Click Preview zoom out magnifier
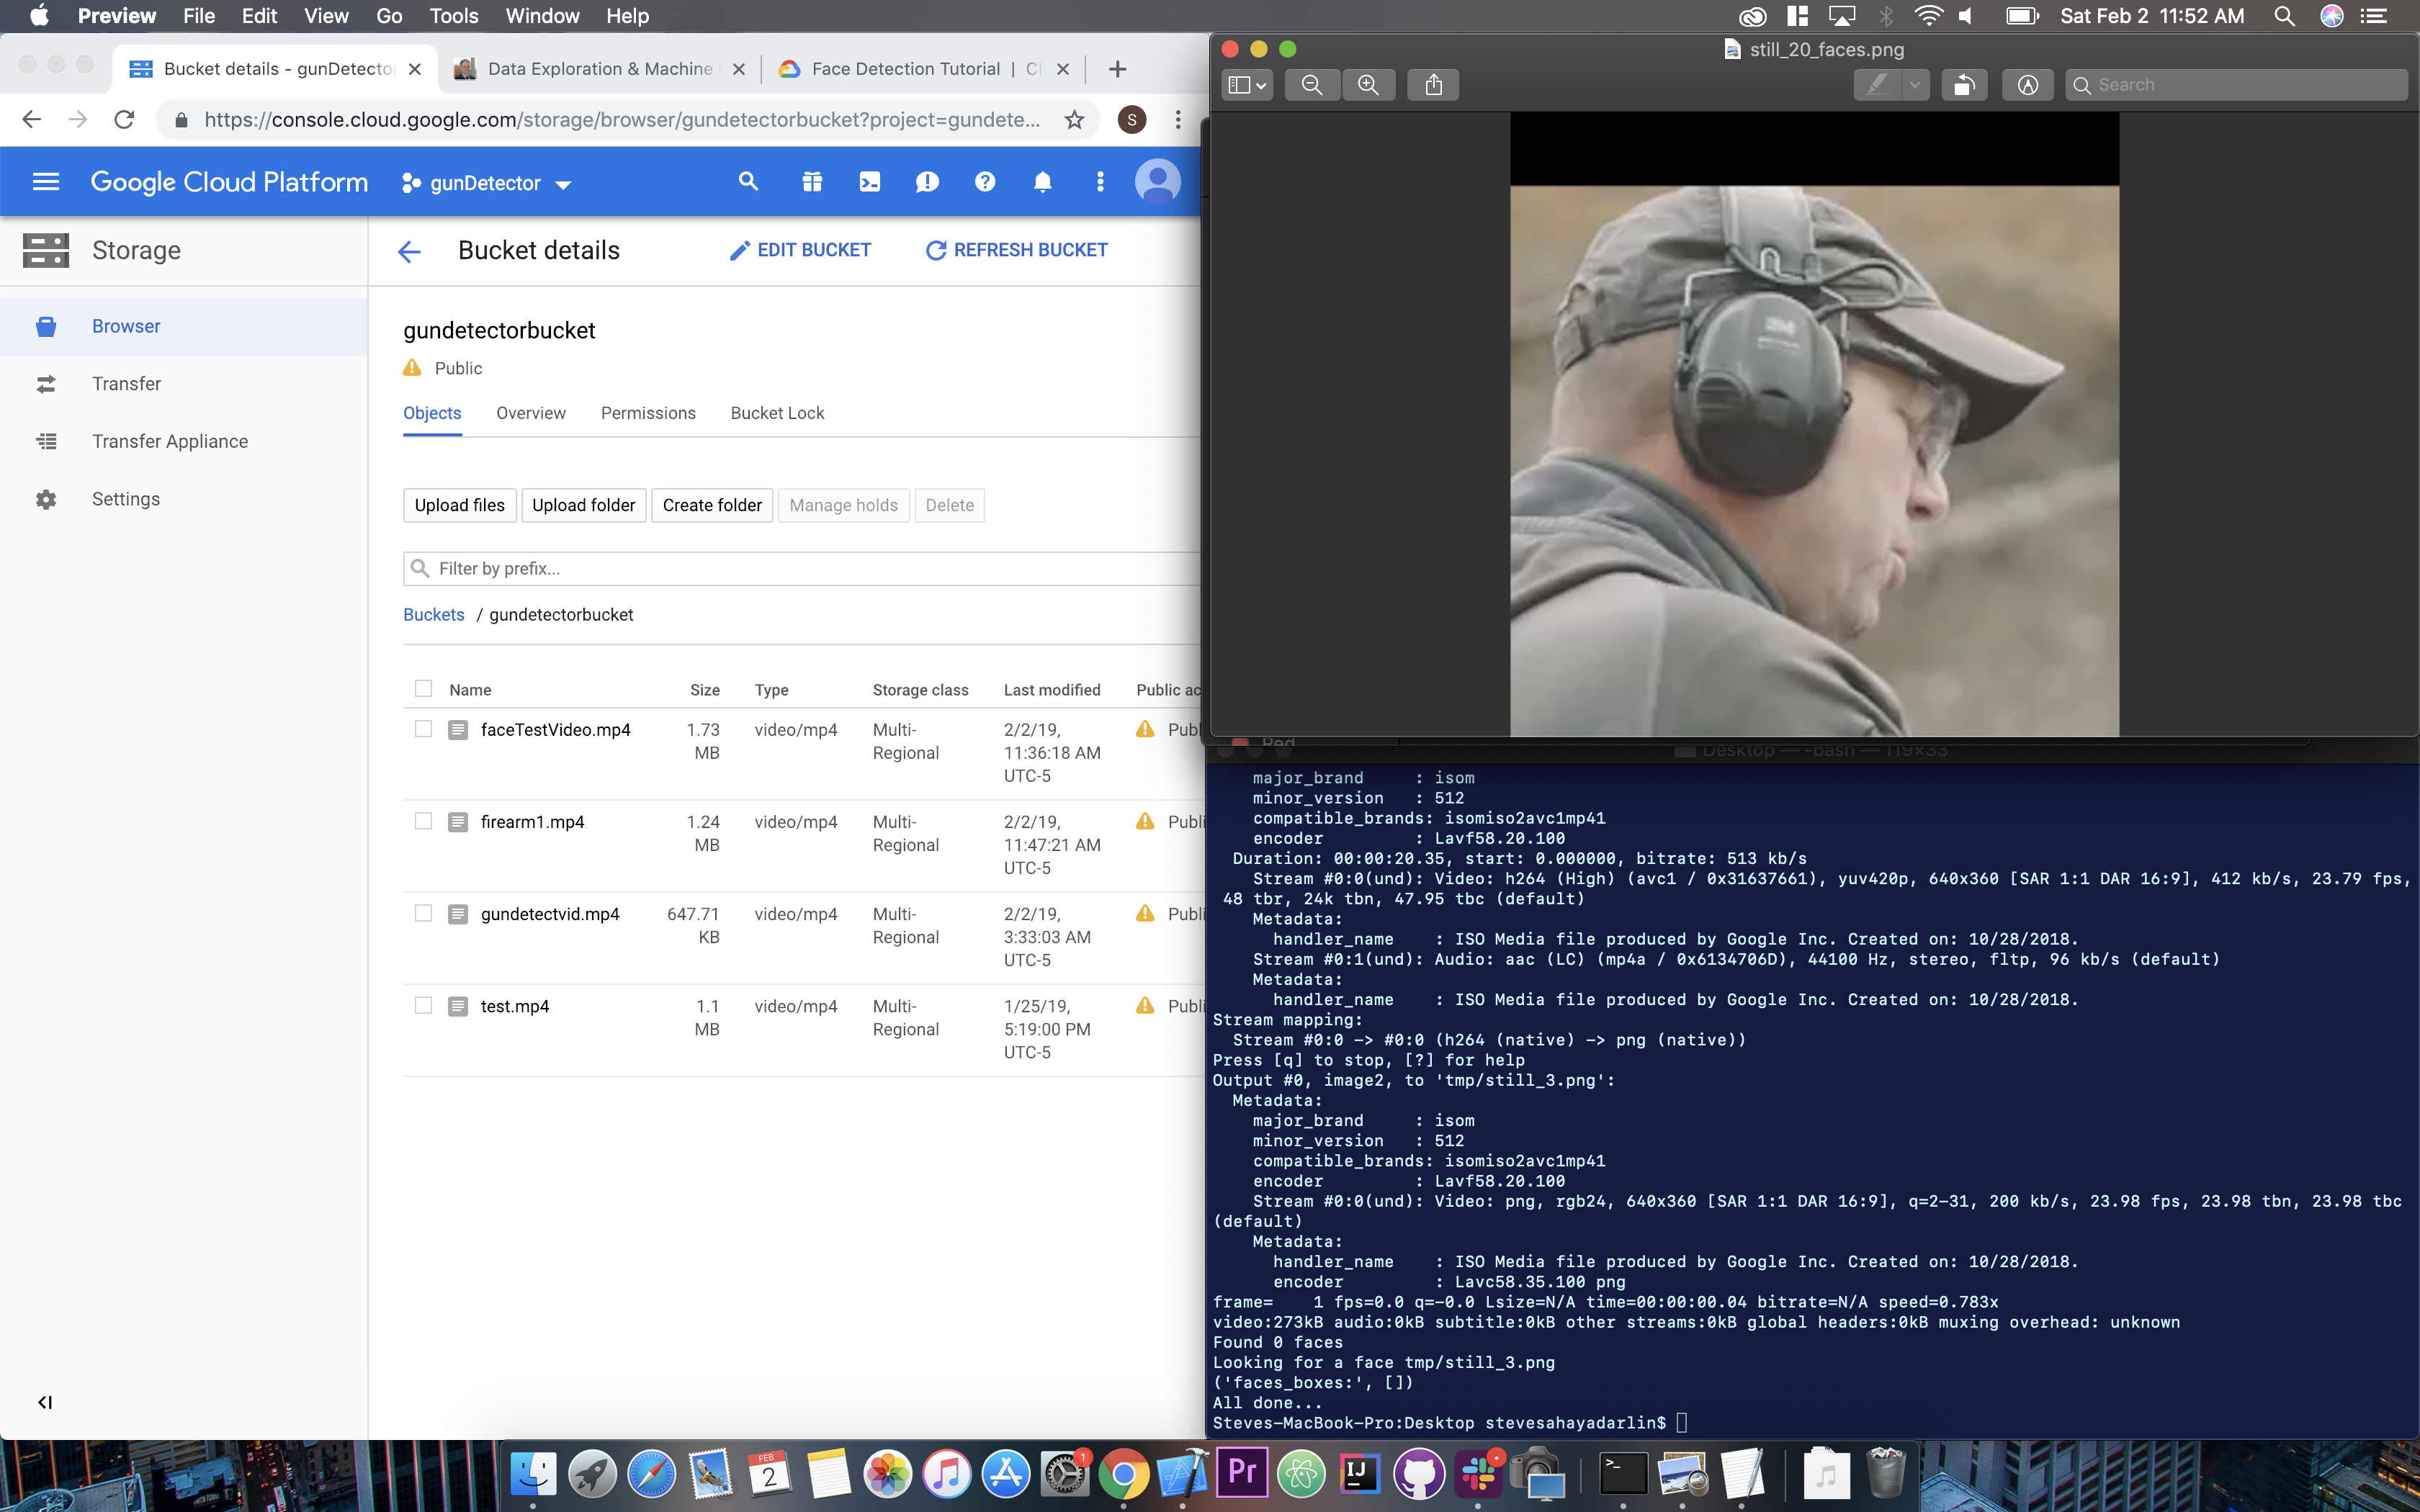The image size is (2420, 1512). point(1311,85)
